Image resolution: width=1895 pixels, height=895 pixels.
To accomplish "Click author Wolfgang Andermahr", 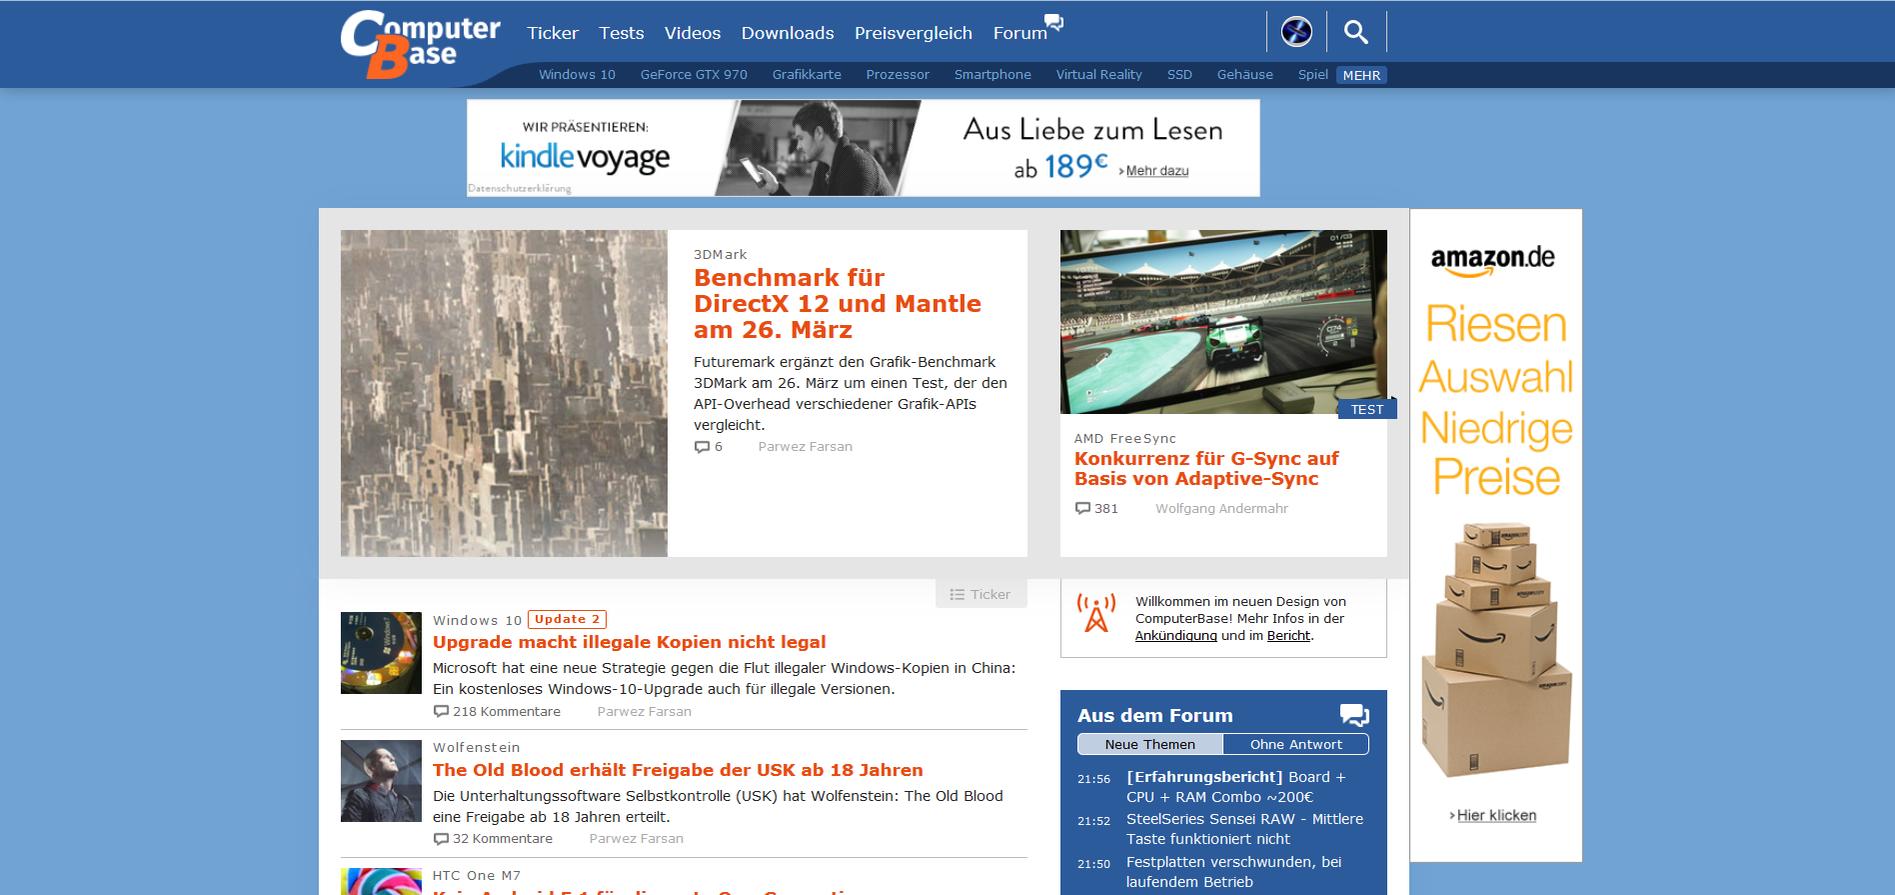I will (1221, 508).
